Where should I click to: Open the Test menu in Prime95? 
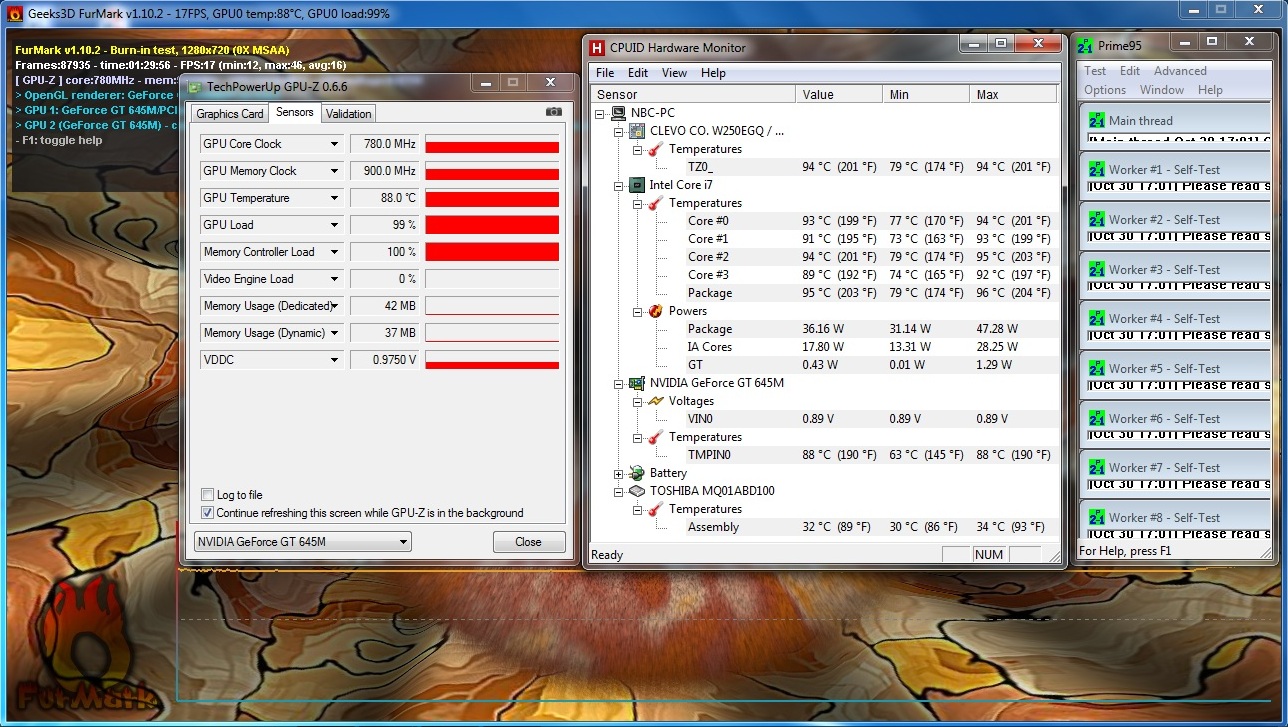[1095, 71]
